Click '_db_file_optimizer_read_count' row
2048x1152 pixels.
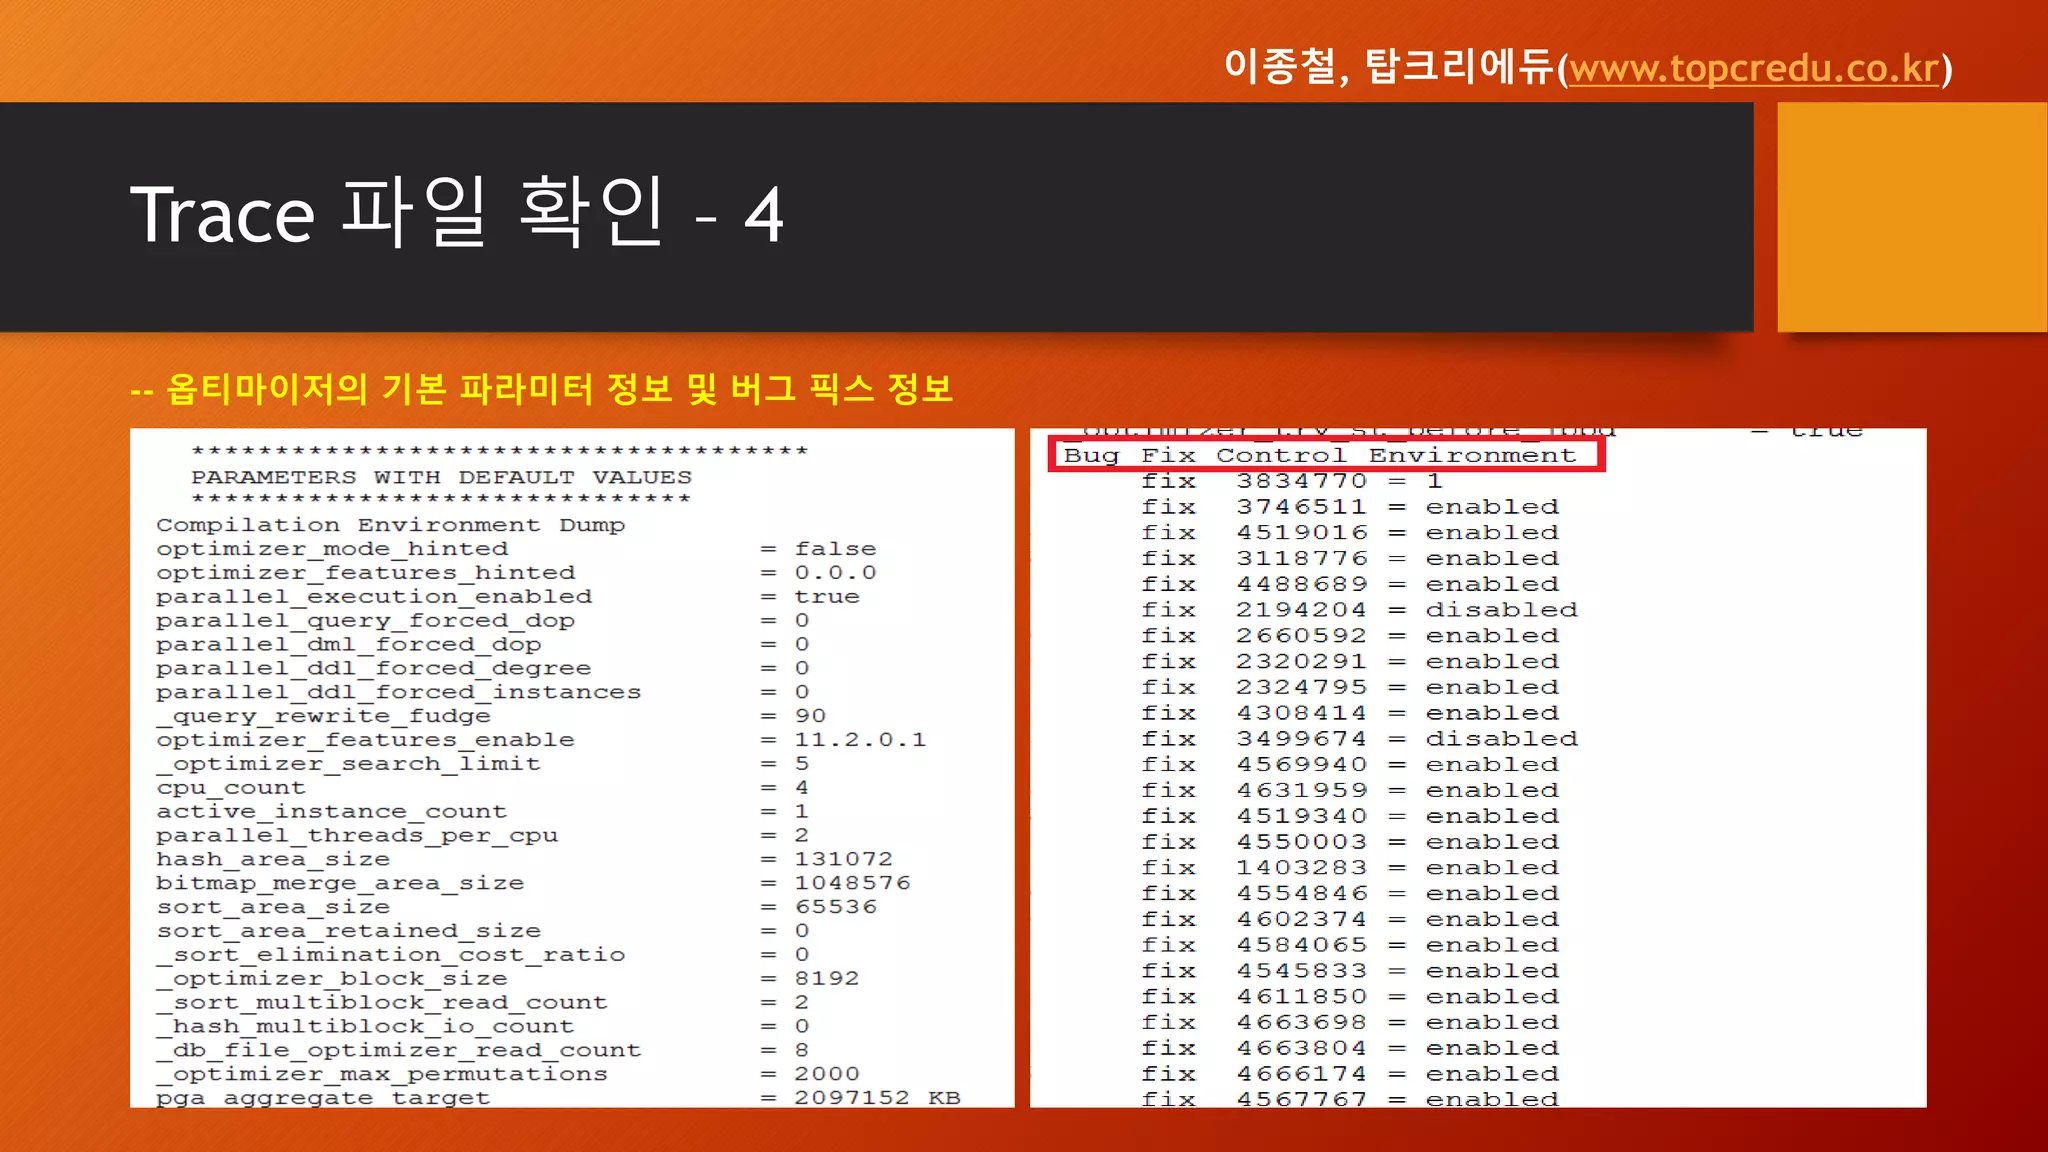pyautogui.click(x=483, y=1051)
